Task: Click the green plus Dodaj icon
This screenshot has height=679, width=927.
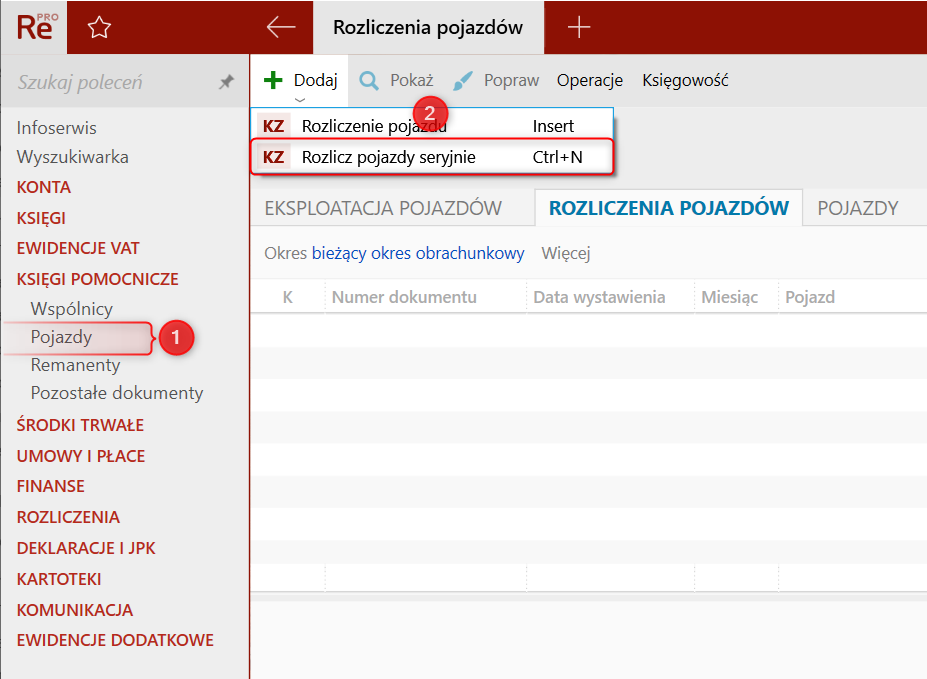Action: coord(273,80)
